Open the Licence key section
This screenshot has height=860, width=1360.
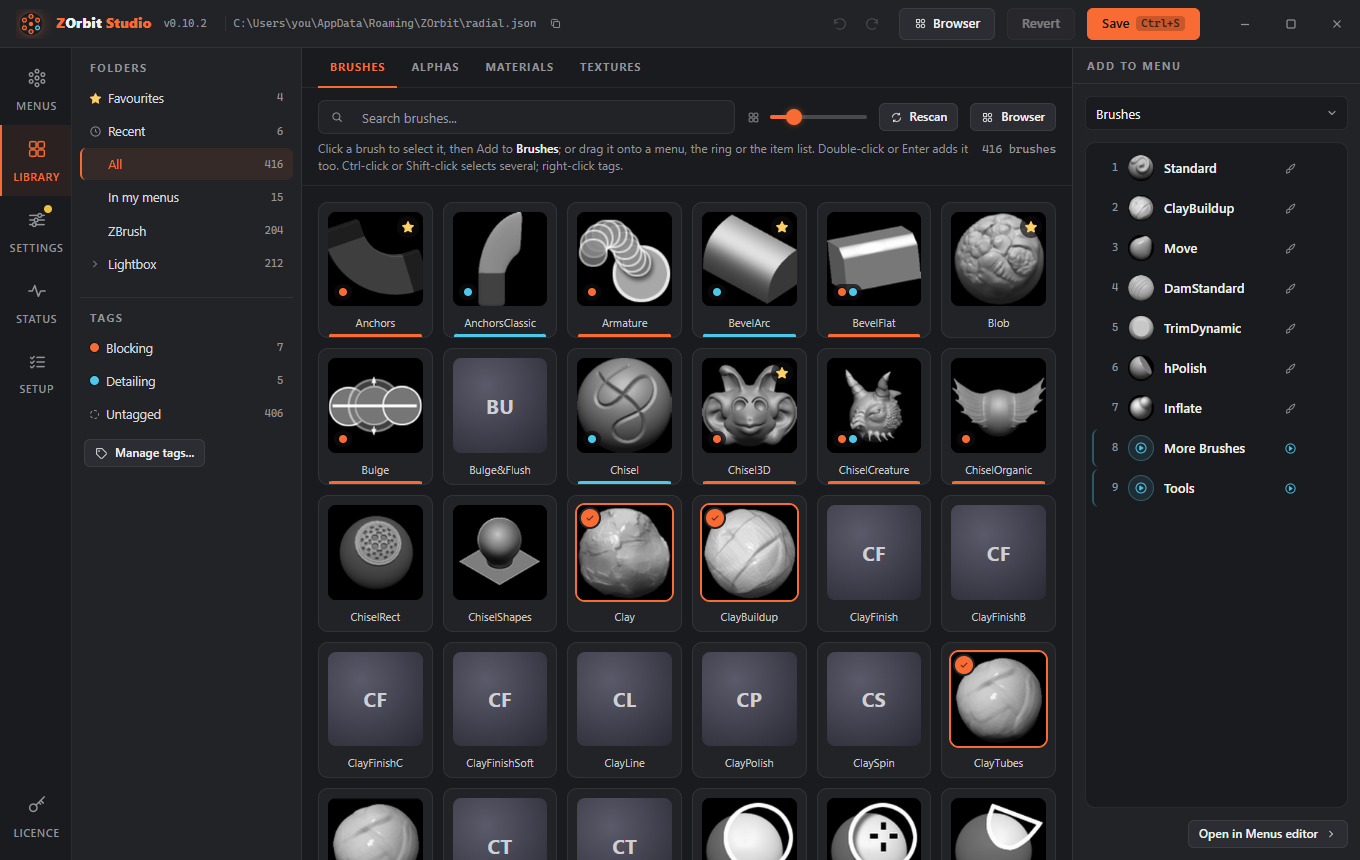point(36,817)
